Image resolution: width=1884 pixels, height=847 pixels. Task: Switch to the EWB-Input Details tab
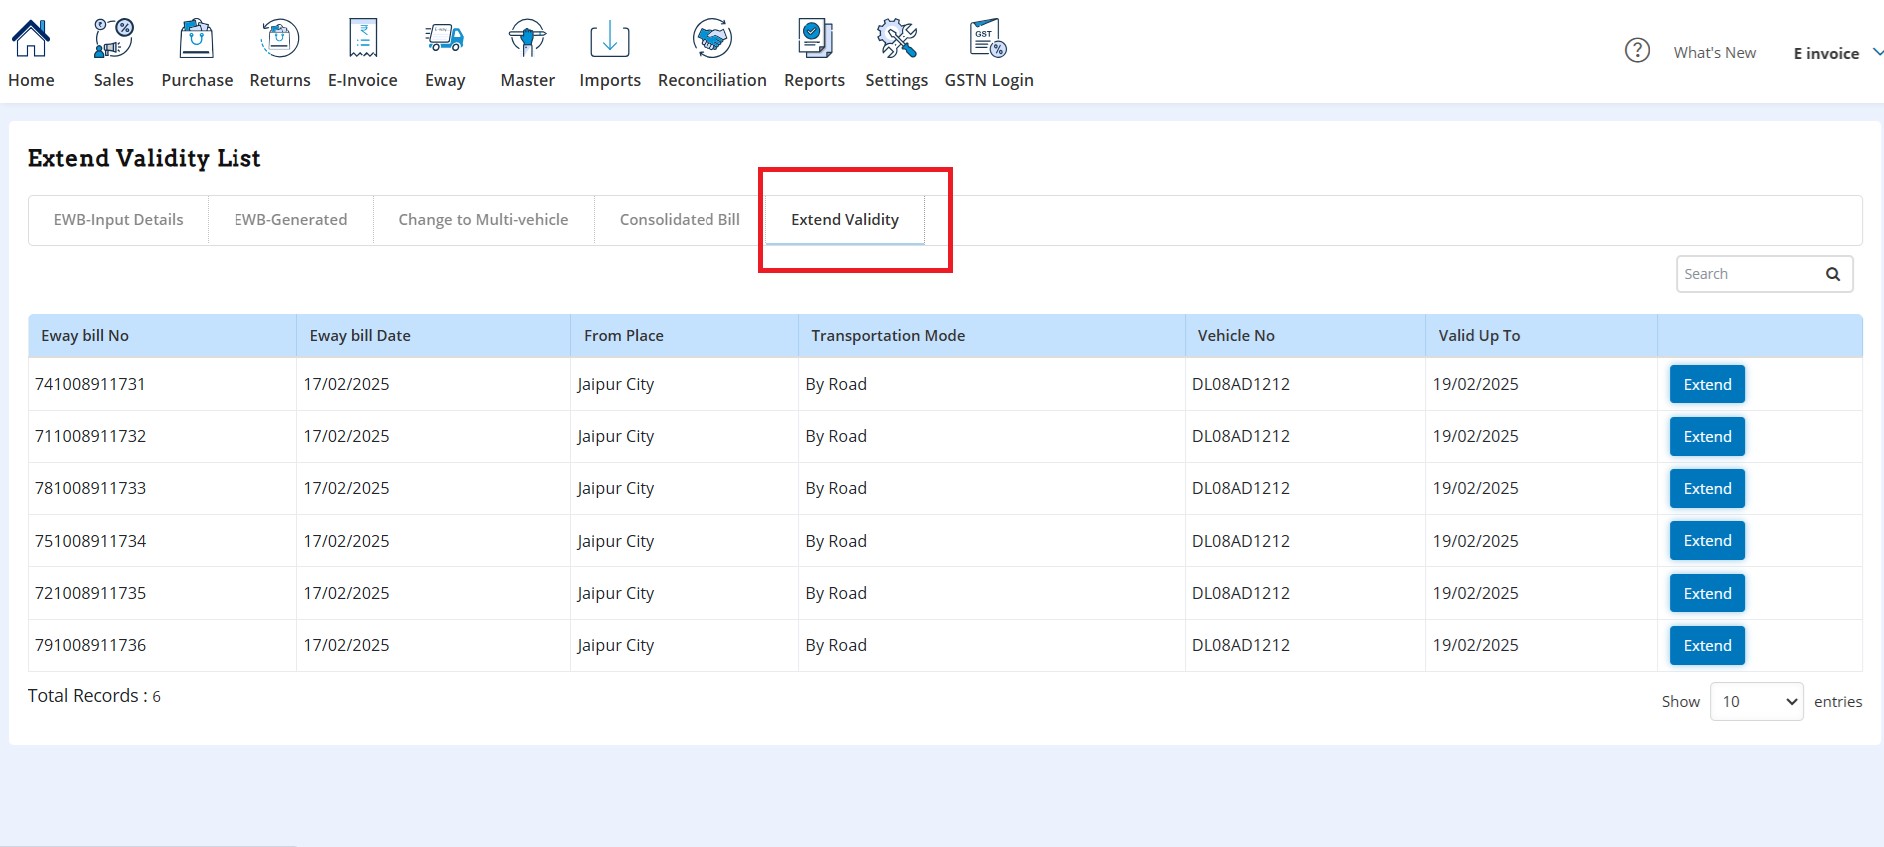click(118, 220)
